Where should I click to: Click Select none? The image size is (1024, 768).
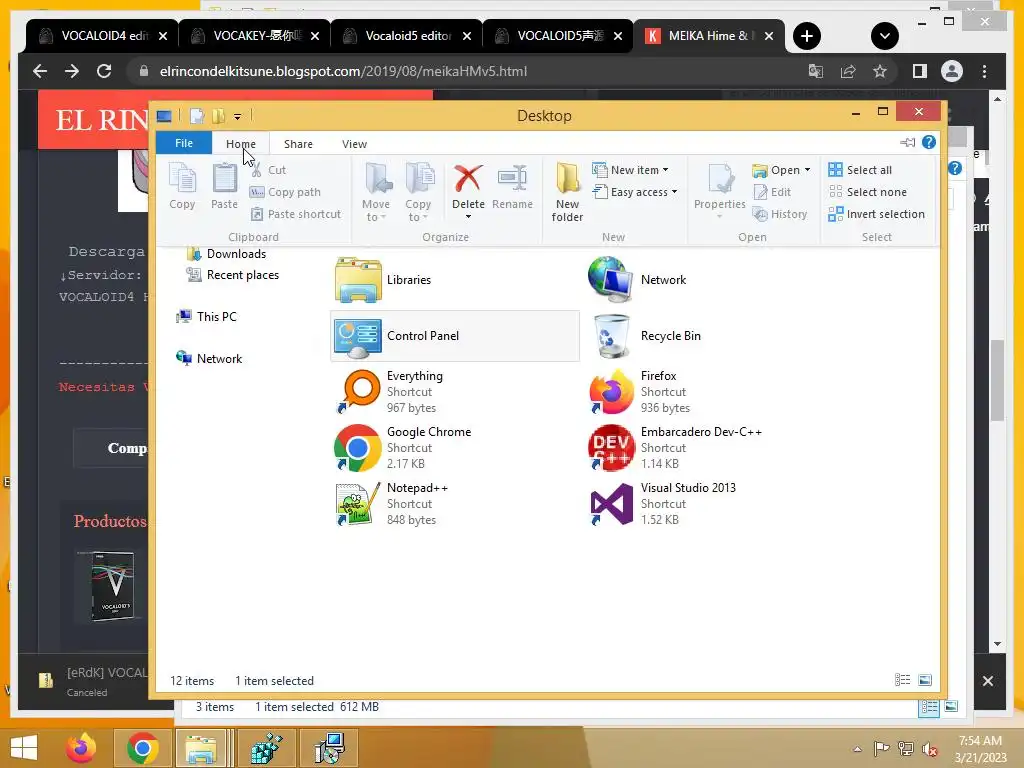[x=867, y=192]
